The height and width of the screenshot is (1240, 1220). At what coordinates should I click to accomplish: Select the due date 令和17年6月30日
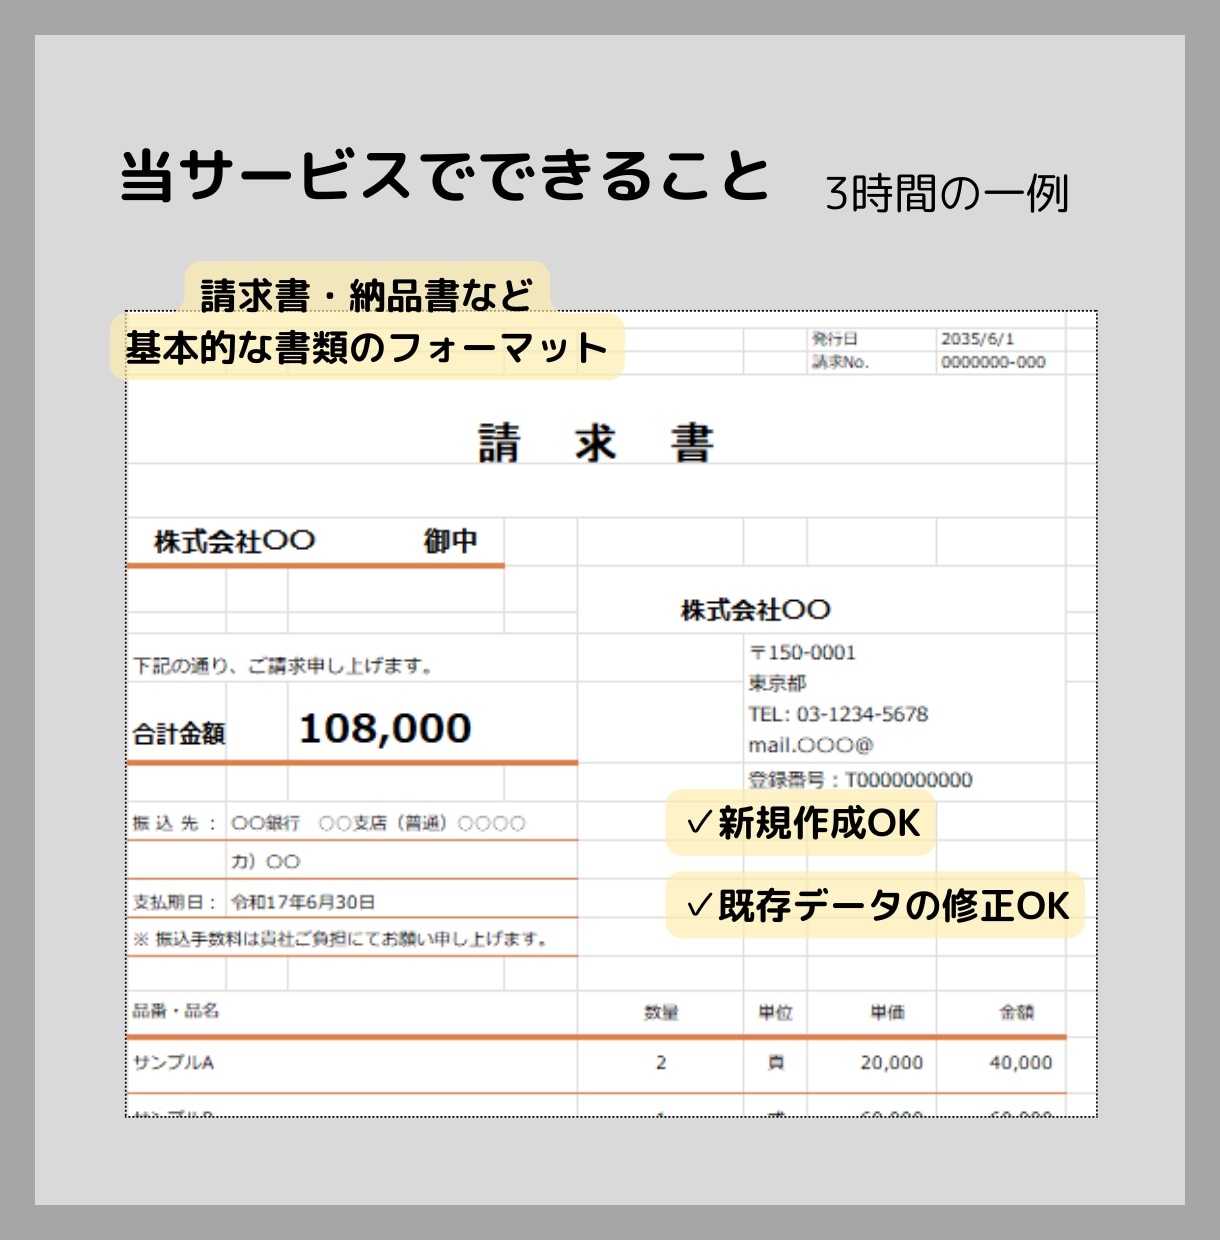click(303, 902)
